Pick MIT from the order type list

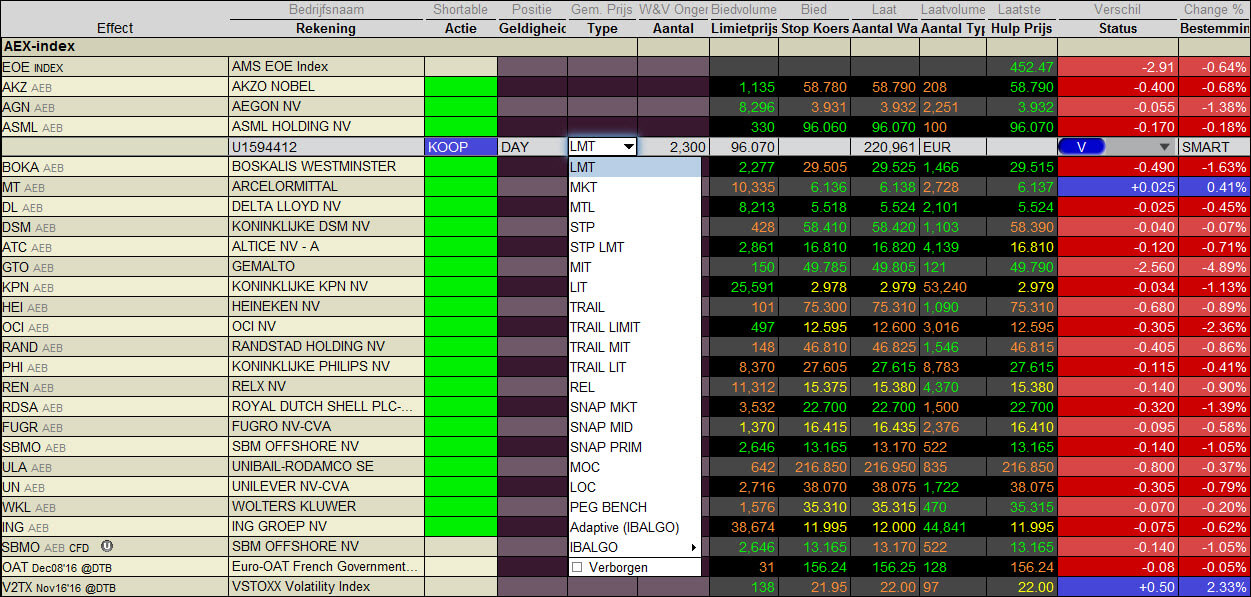click(x=635, y=267)
